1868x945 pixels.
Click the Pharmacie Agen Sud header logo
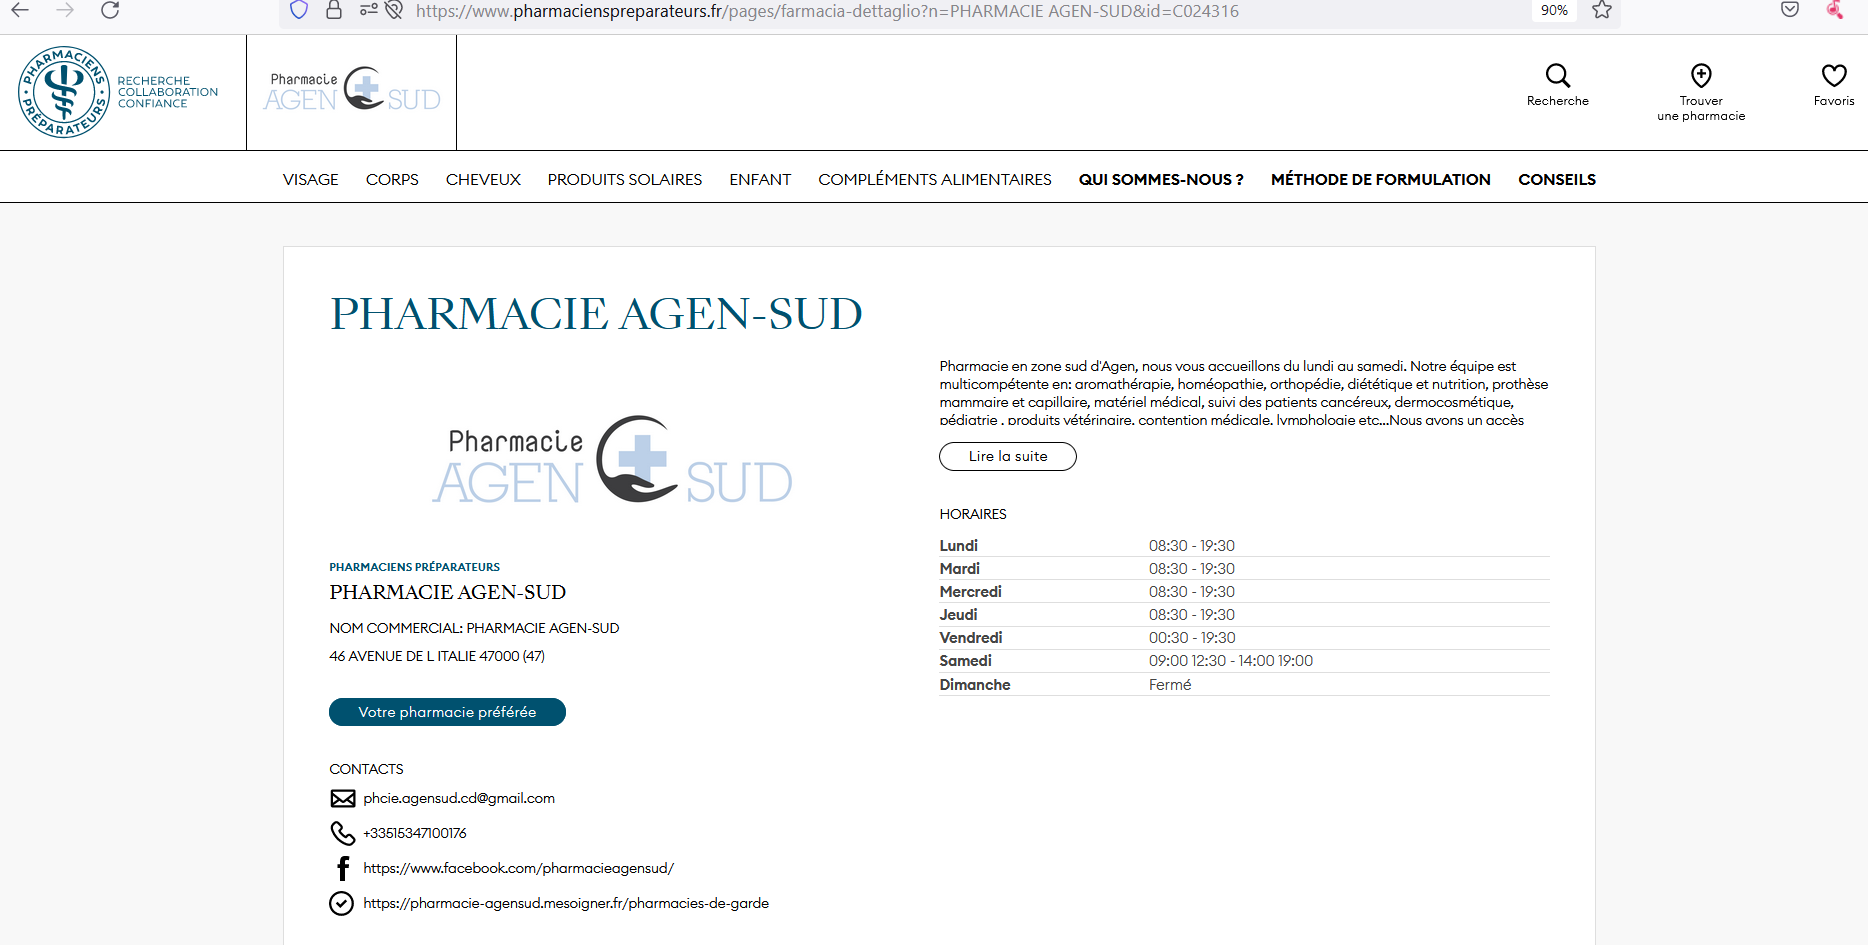(352, 90)
